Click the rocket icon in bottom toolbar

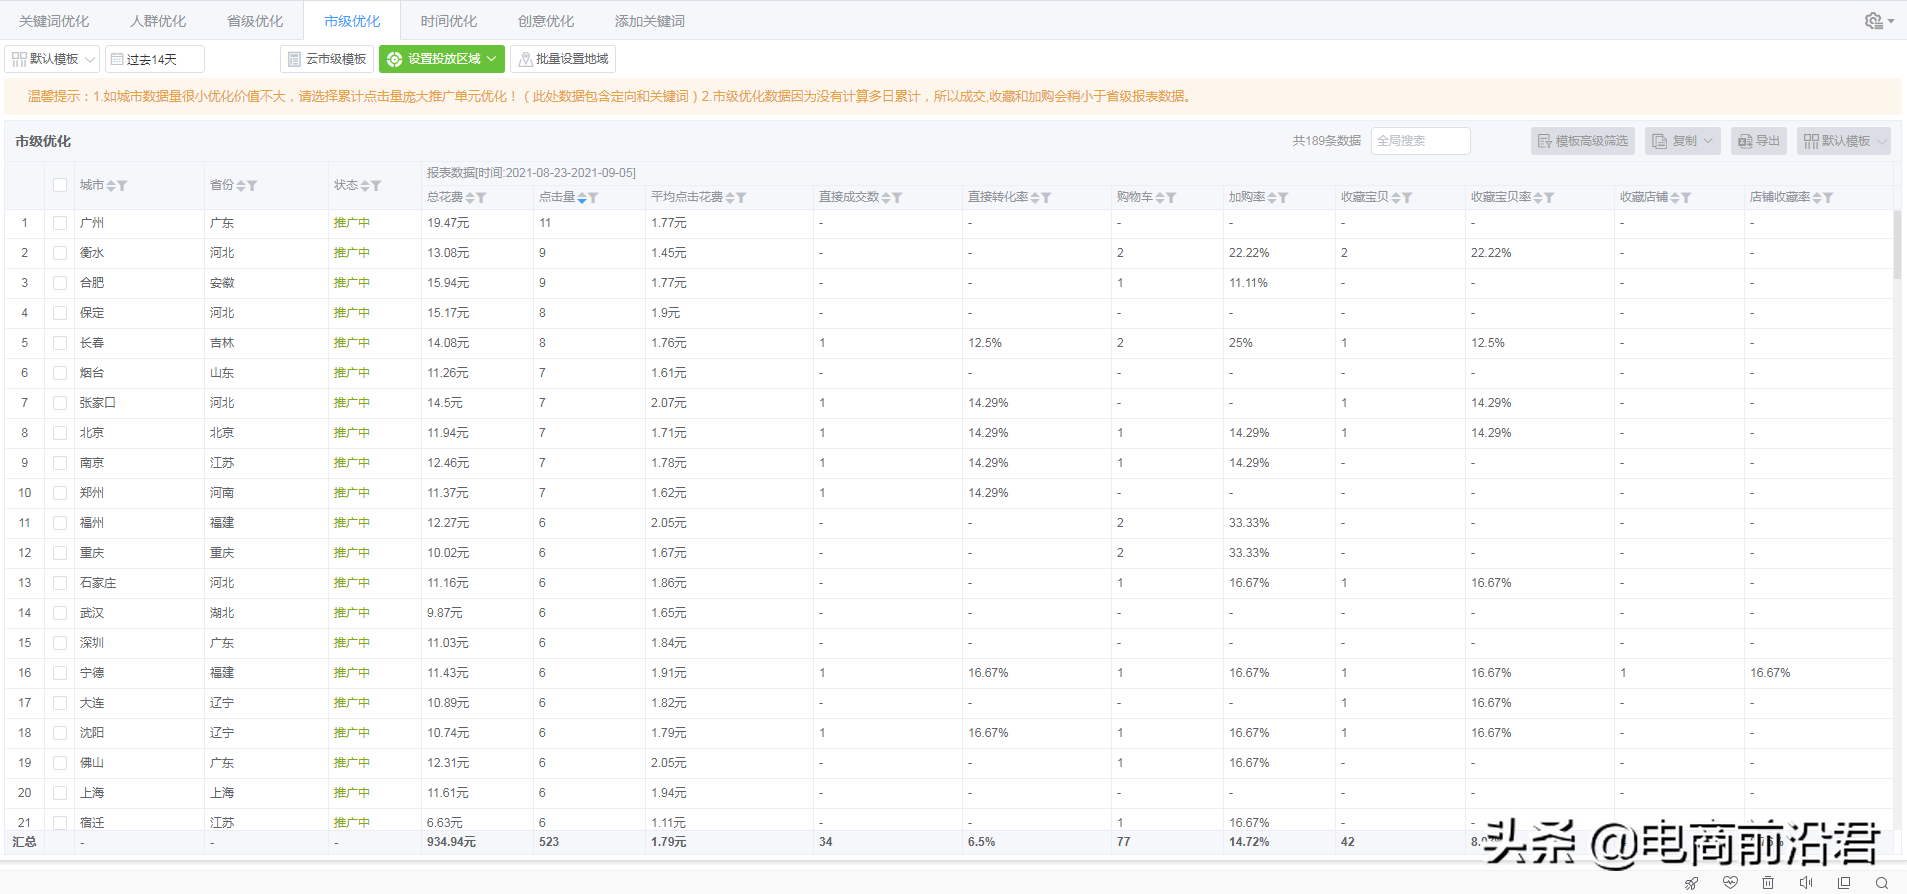[x=1691, y=883]
